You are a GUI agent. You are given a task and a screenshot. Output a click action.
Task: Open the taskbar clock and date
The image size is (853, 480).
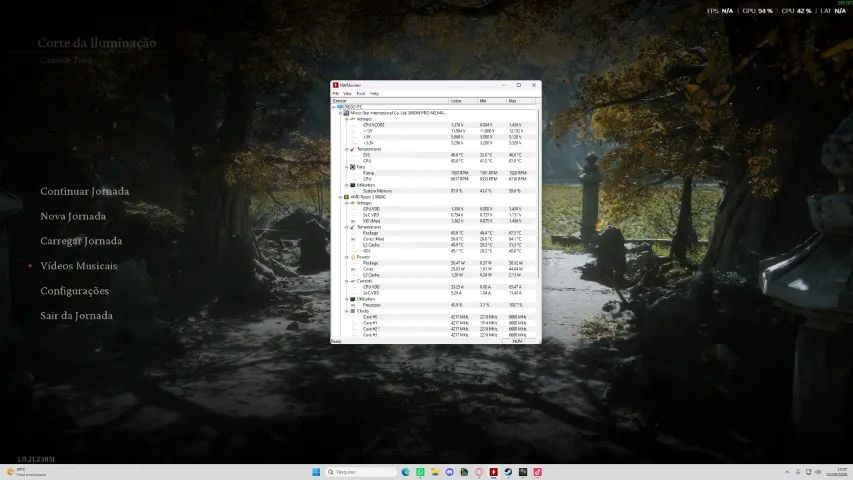pyautogui.click(x=839, y=472)
